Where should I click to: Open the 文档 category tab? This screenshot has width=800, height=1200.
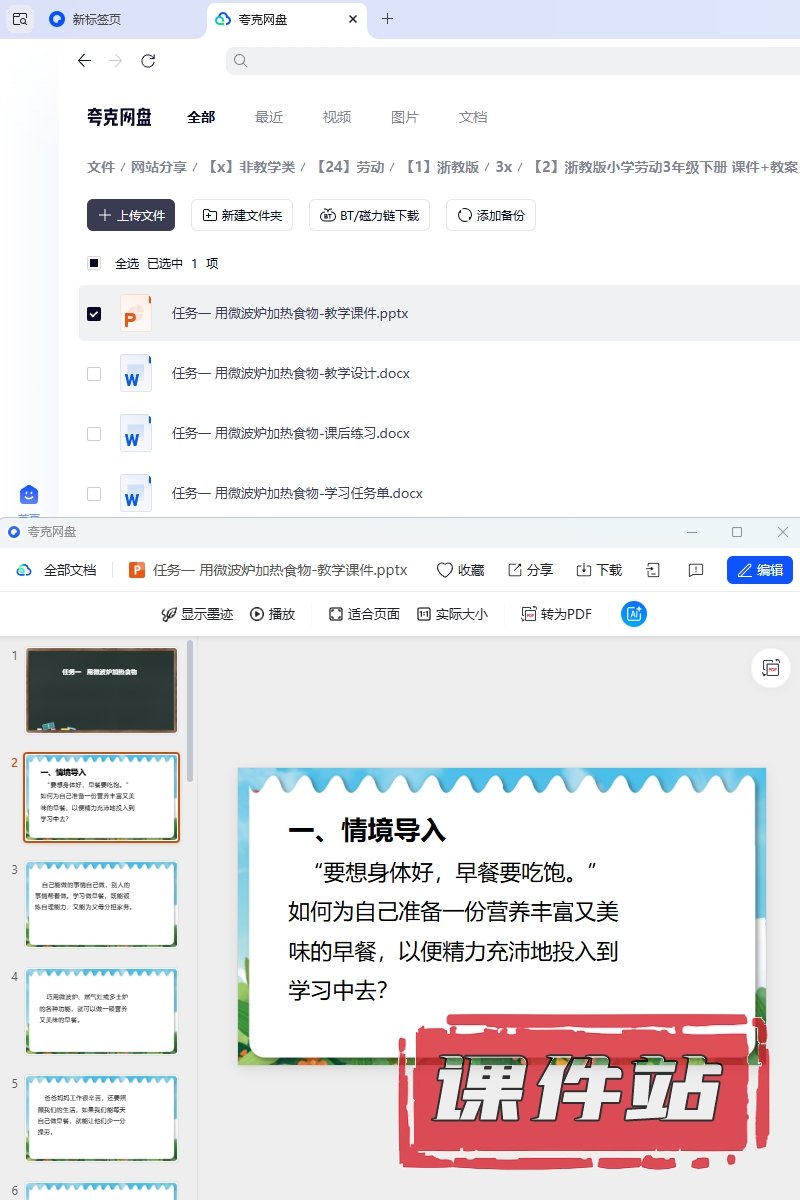point(473,117)
